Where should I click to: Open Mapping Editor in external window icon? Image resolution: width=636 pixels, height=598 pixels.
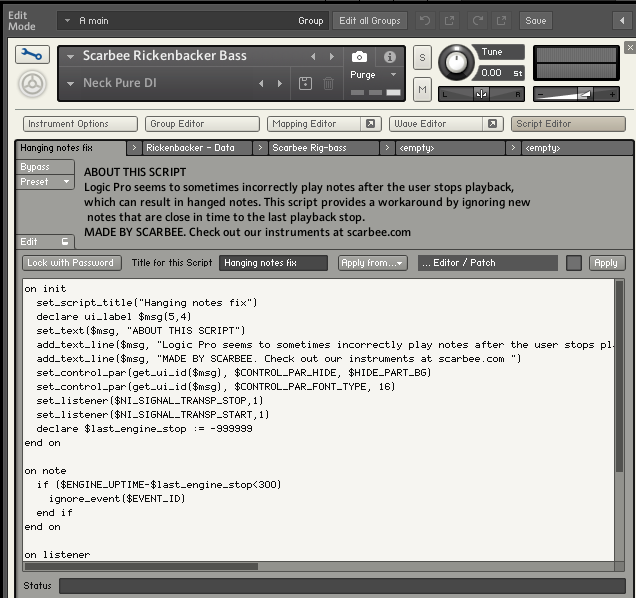tap(370, 124)
